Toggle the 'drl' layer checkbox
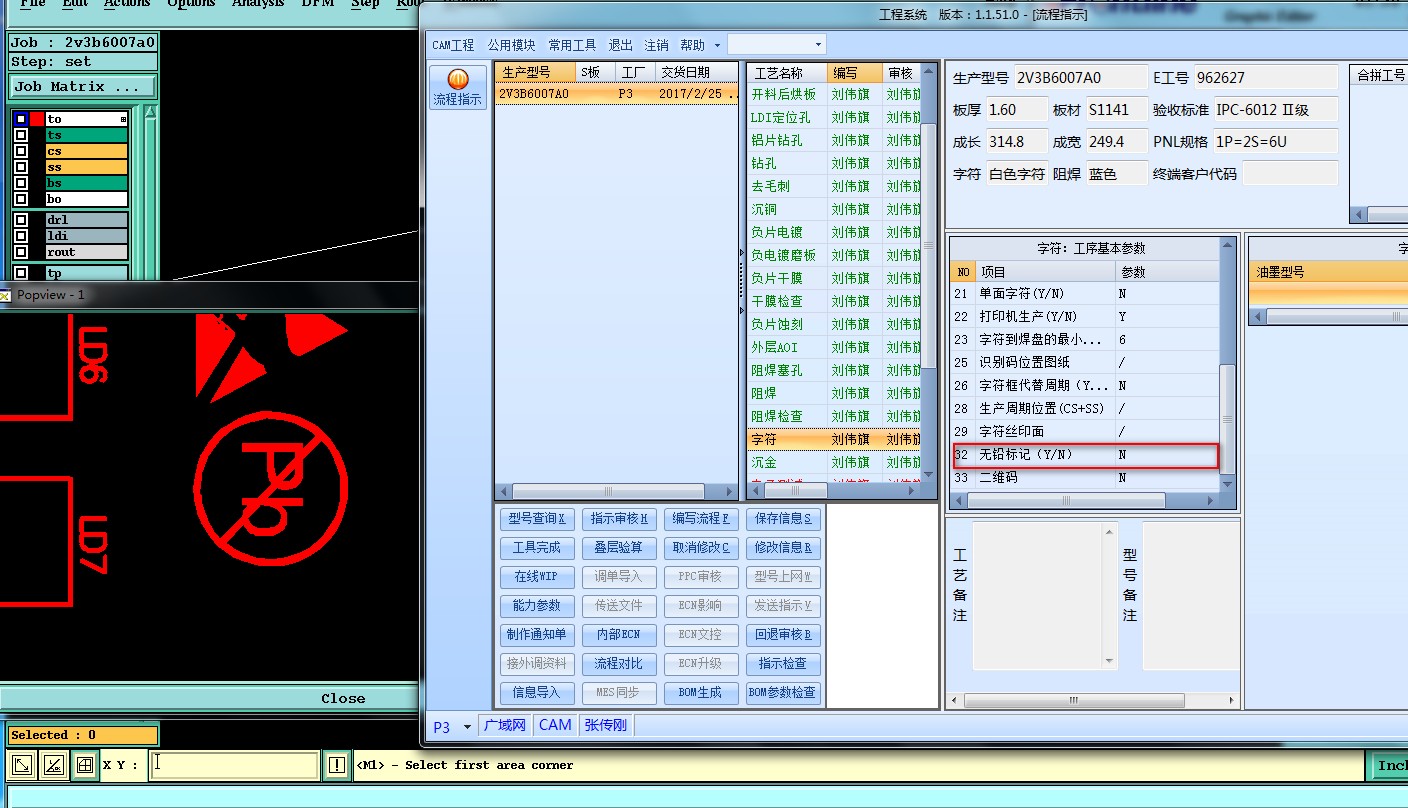This screenshot has width=1408, height=808. pyautogui.click(x=20, y=220)
